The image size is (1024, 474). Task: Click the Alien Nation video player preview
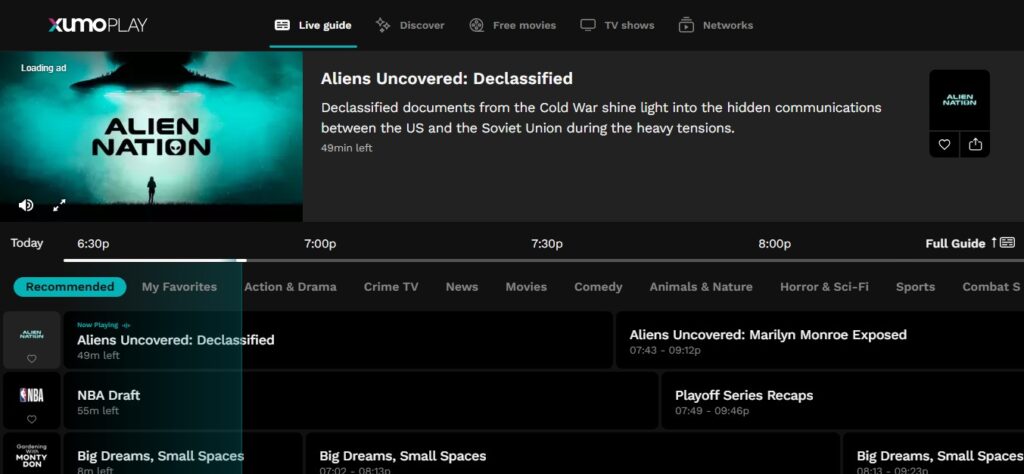click(151, 136)
